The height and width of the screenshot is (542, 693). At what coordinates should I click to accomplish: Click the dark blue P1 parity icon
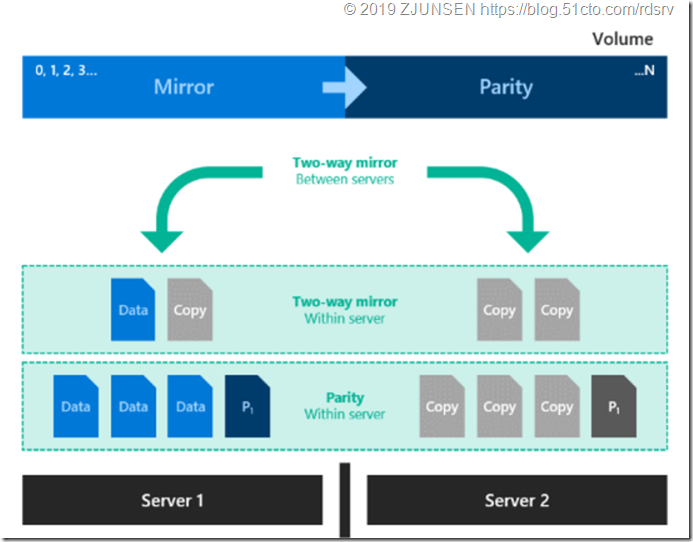[248, 406]
